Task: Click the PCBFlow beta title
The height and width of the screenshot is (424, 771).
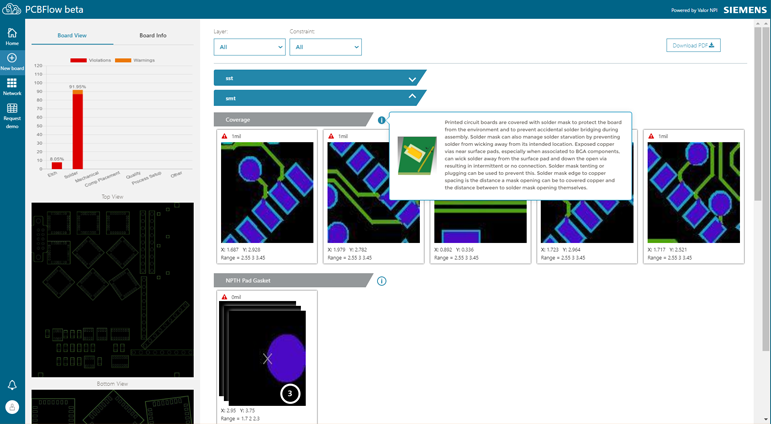Action: tap(54, 9)
